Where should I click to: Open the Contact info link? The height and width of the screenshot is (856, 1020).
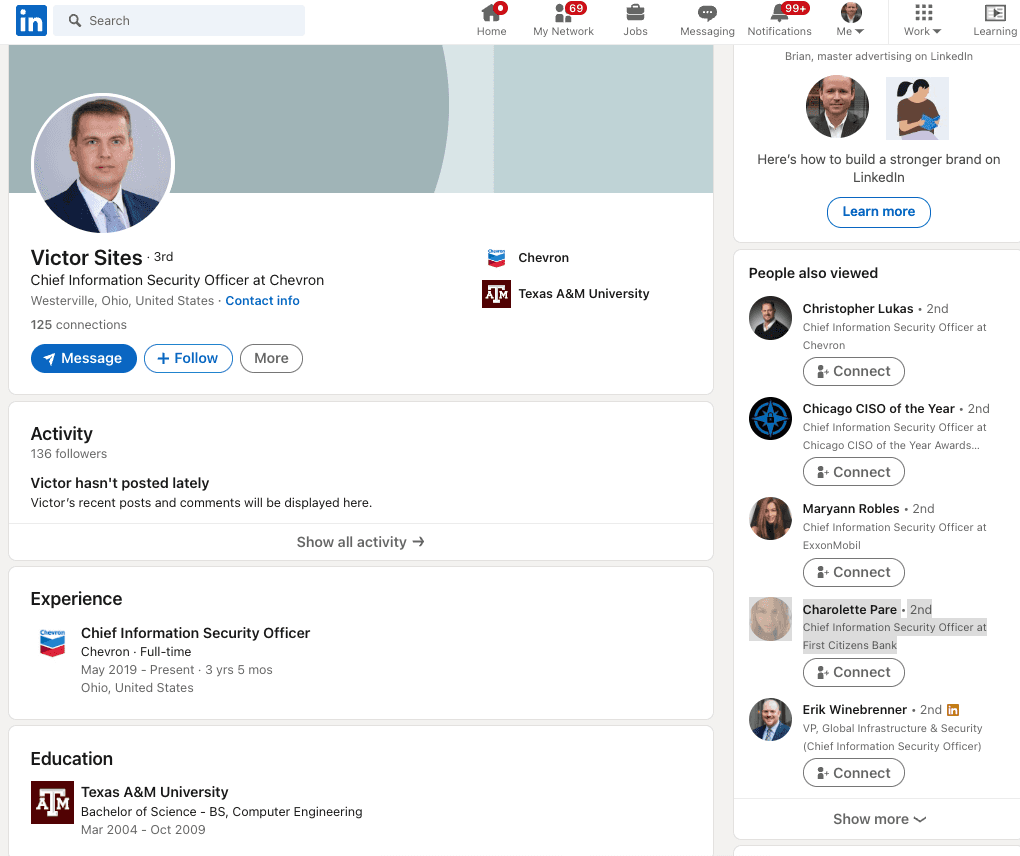coord(262,301)
